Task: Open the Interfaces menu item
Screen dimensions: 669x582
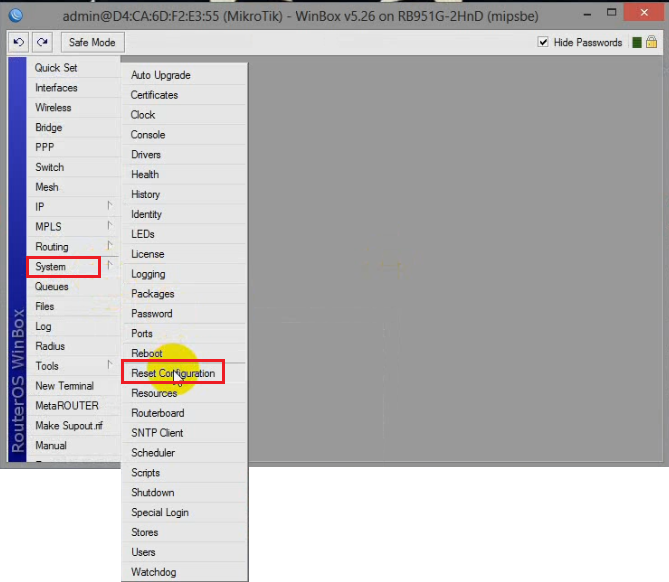Action: pyautogui.click(x=56, y=87)
